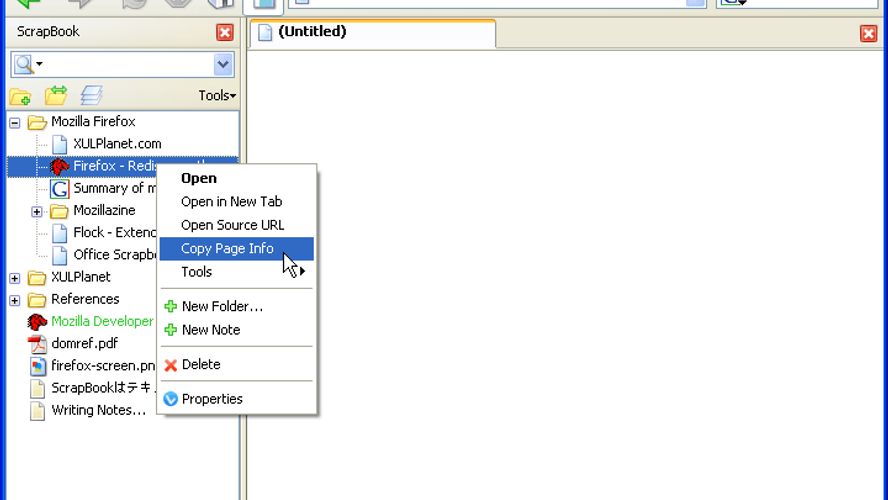Click the domref.pdf PDF icon

coord(37,344)
